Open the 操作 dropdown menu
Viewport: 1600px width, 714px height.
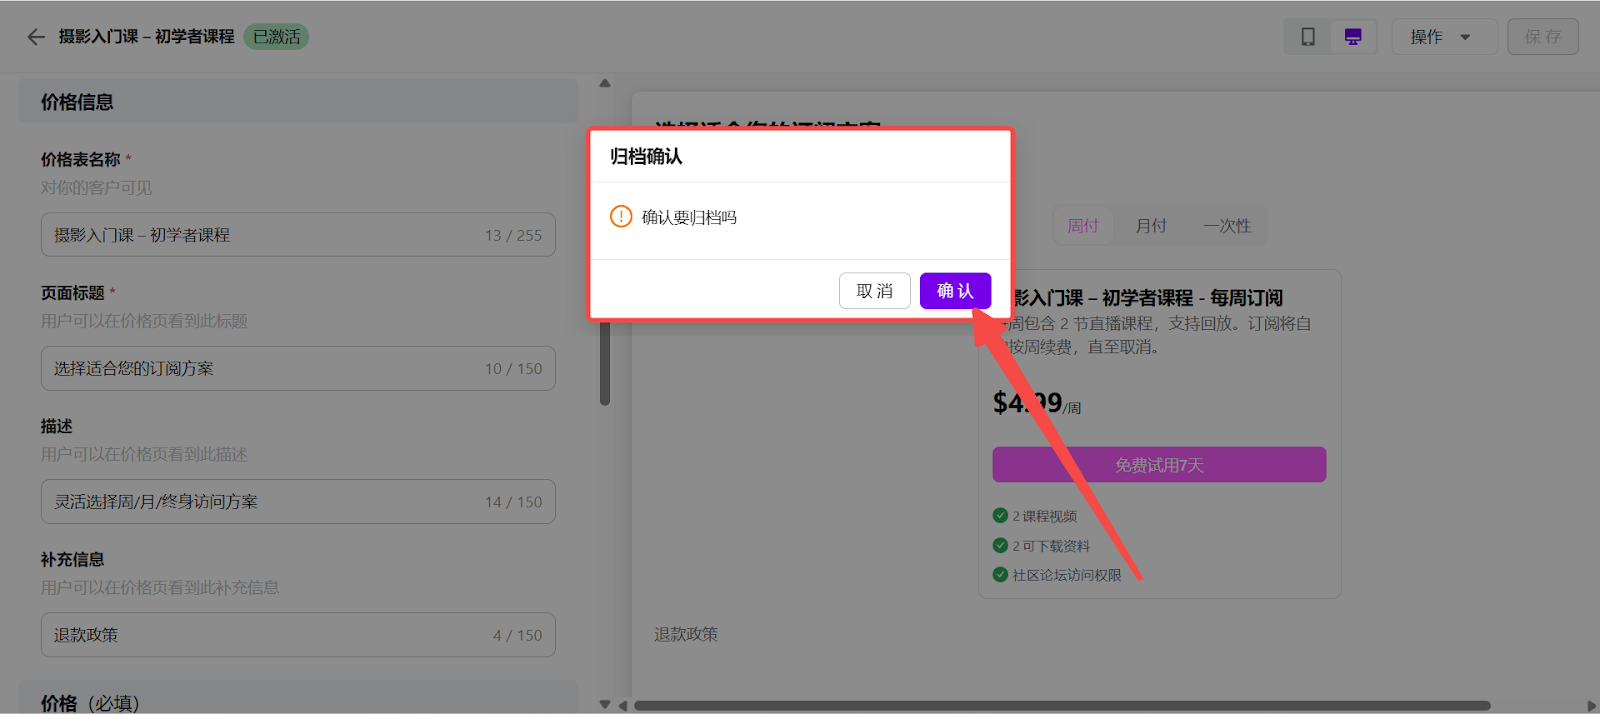point(1443,37)
